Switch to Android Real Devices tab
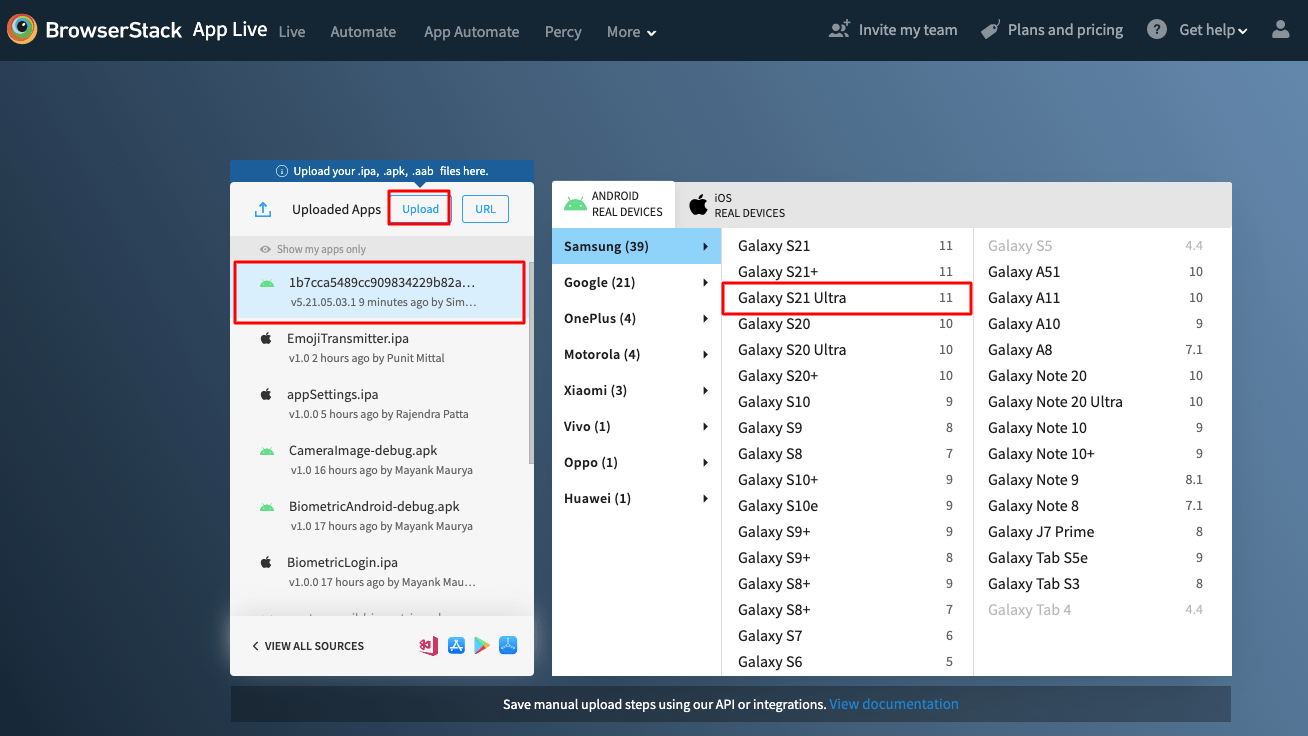Image resolution: width=1308 pixels, height=736 pixels. coord(613,203)
